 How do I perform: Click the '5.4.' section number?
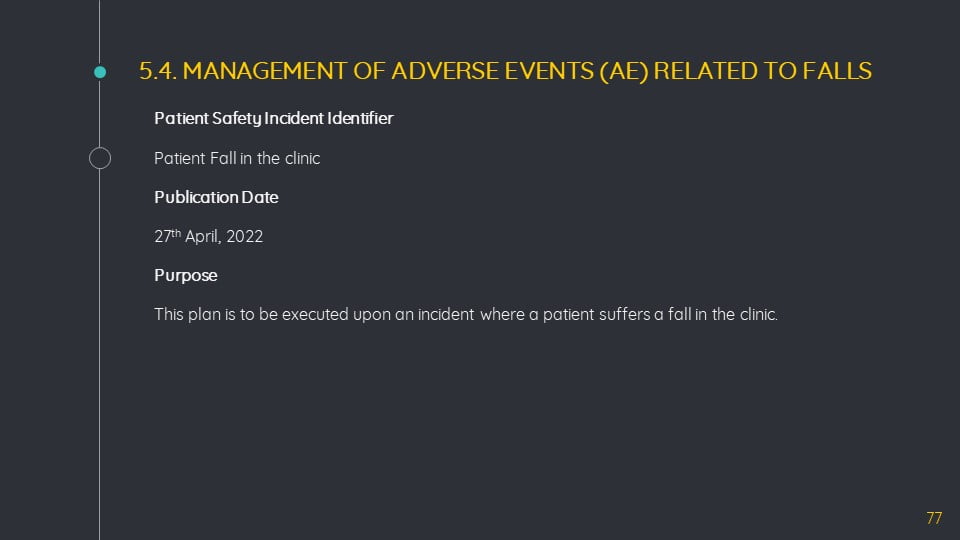tap(158, 71)
